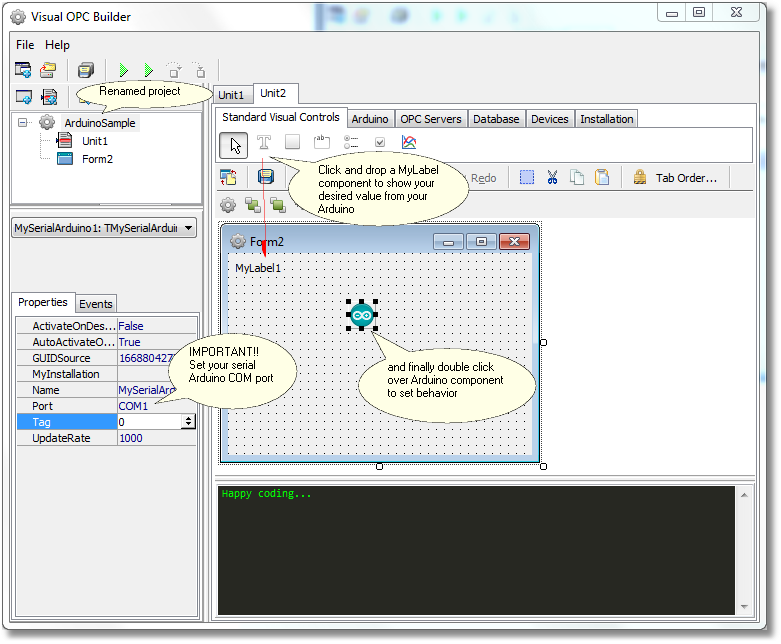Click the AutoActivateO... value True
This screenshot has height=644, width=781.
point(130,342)
